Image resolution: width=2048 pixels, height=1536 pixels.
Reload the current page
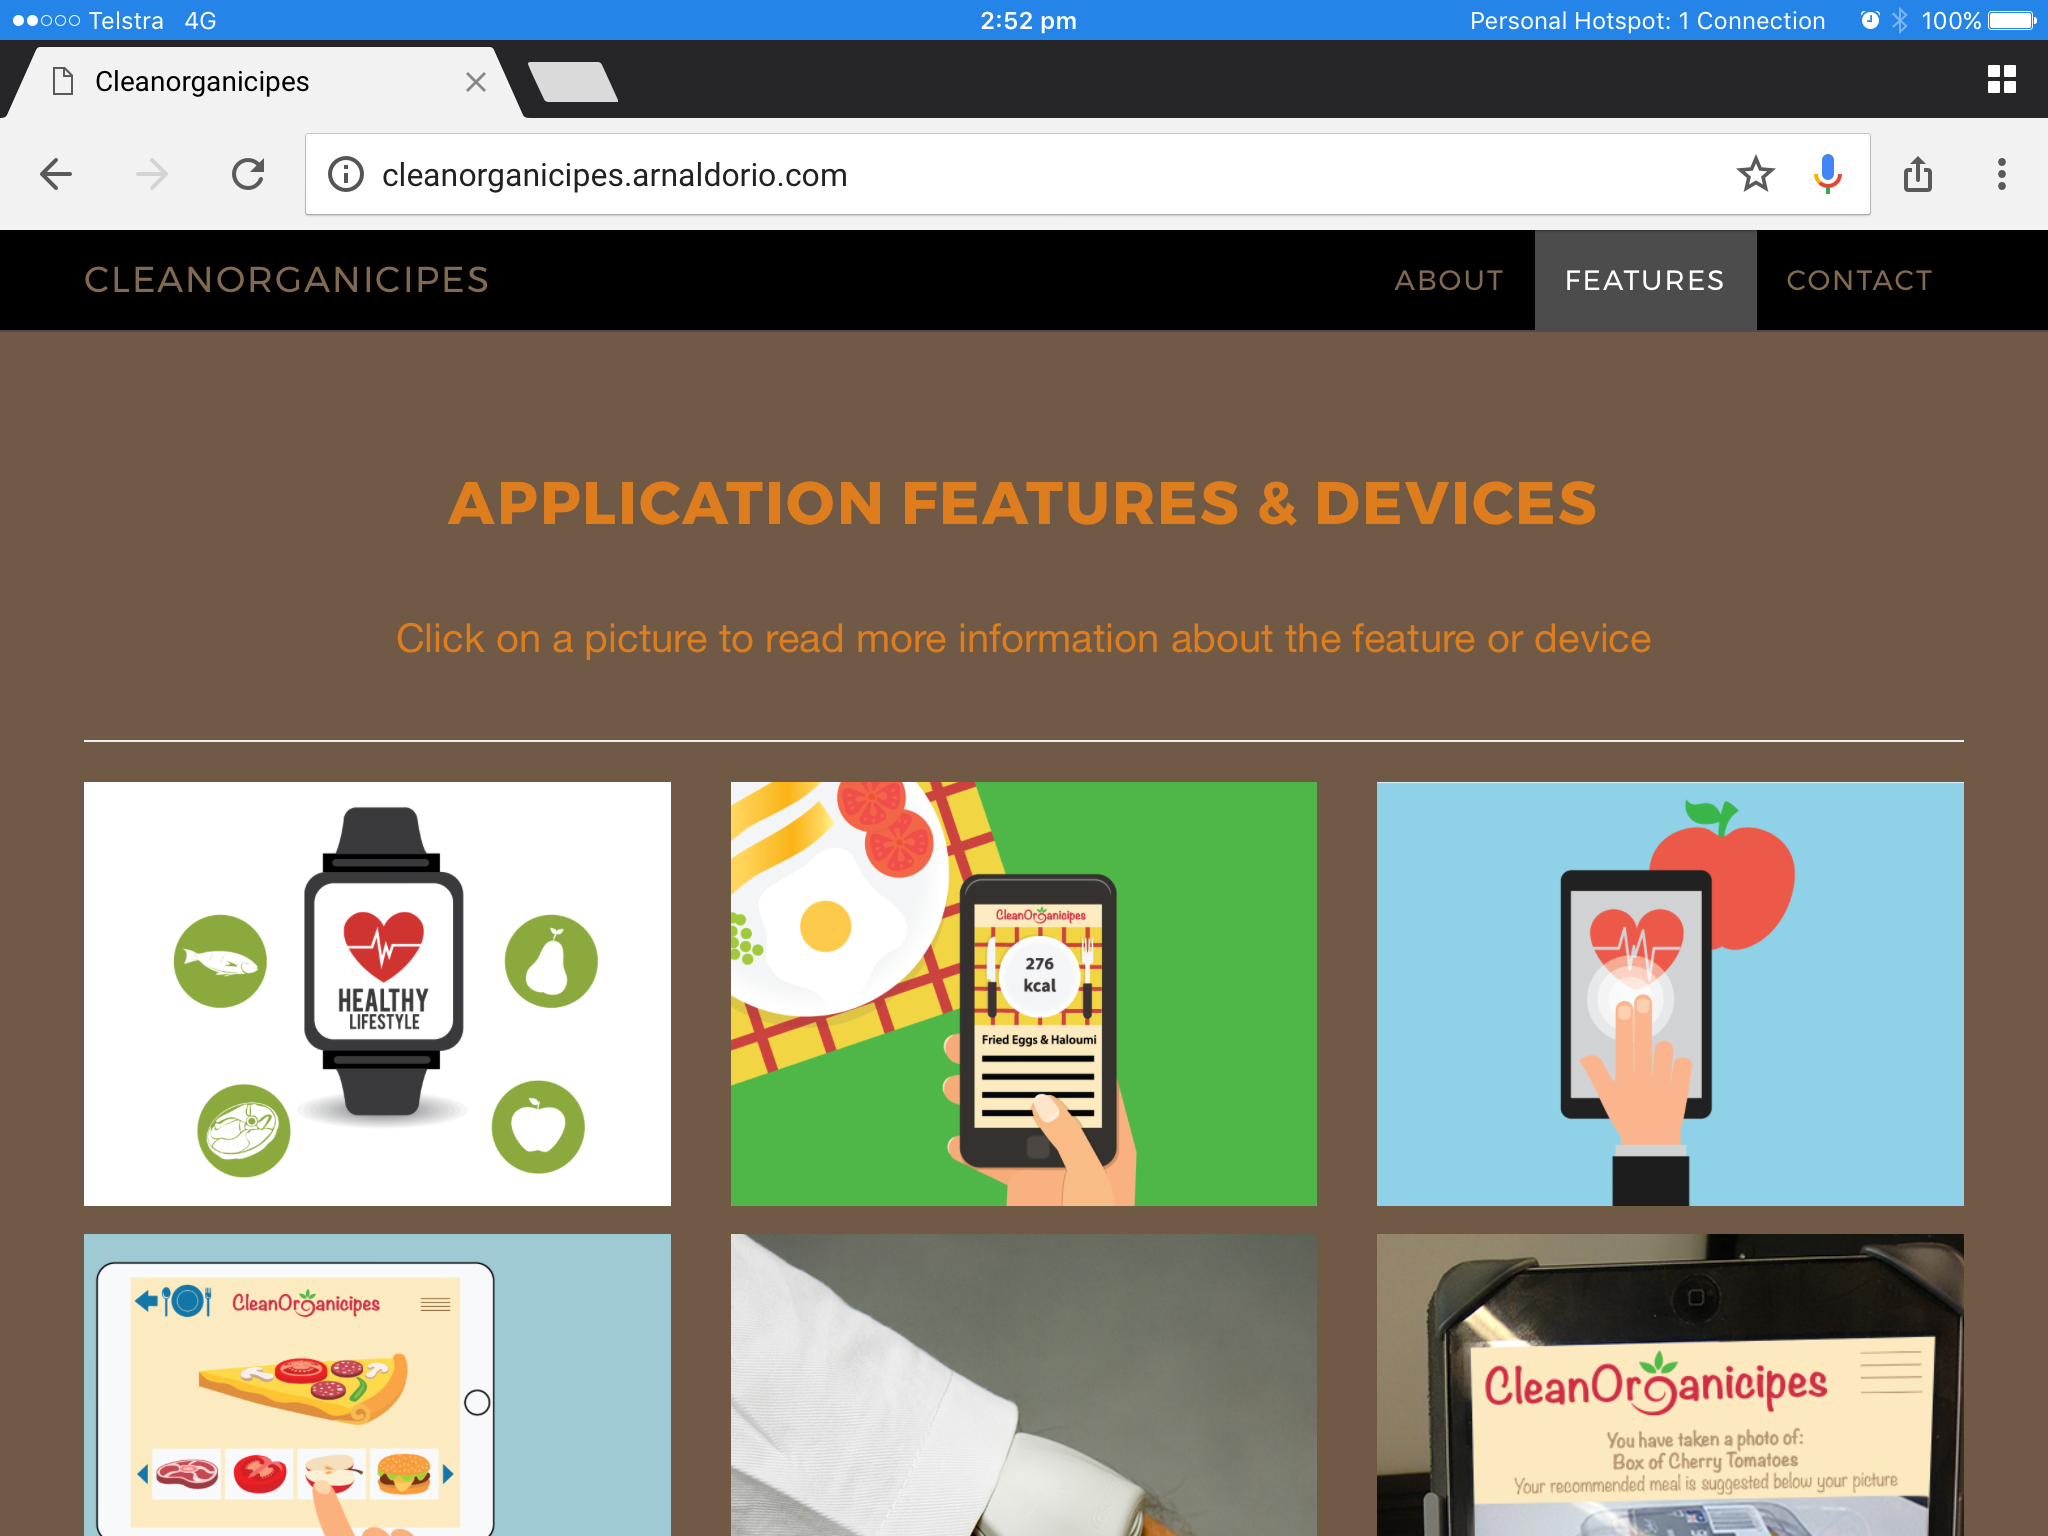pos(248,175)
